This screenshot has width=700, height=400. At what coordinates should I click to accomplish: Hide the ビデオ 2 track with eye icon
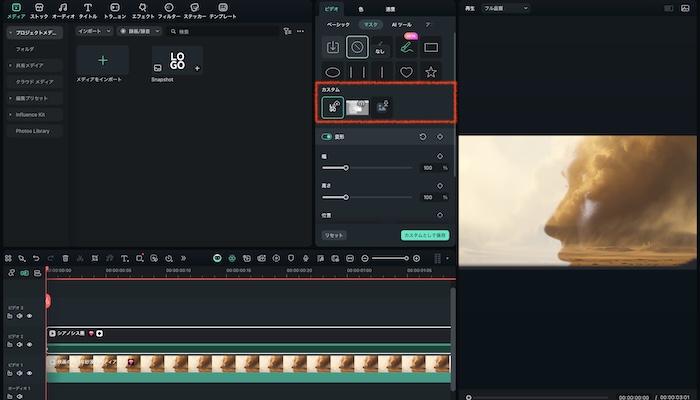29,344
